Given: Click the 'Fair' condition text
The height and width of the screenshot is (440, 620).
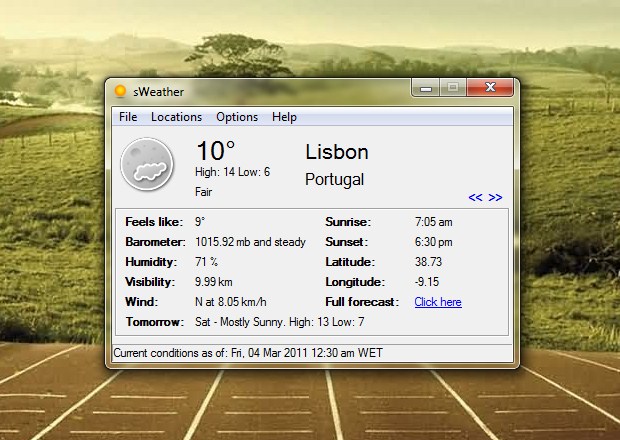Looking at the screenshot, I should [204, 192].
